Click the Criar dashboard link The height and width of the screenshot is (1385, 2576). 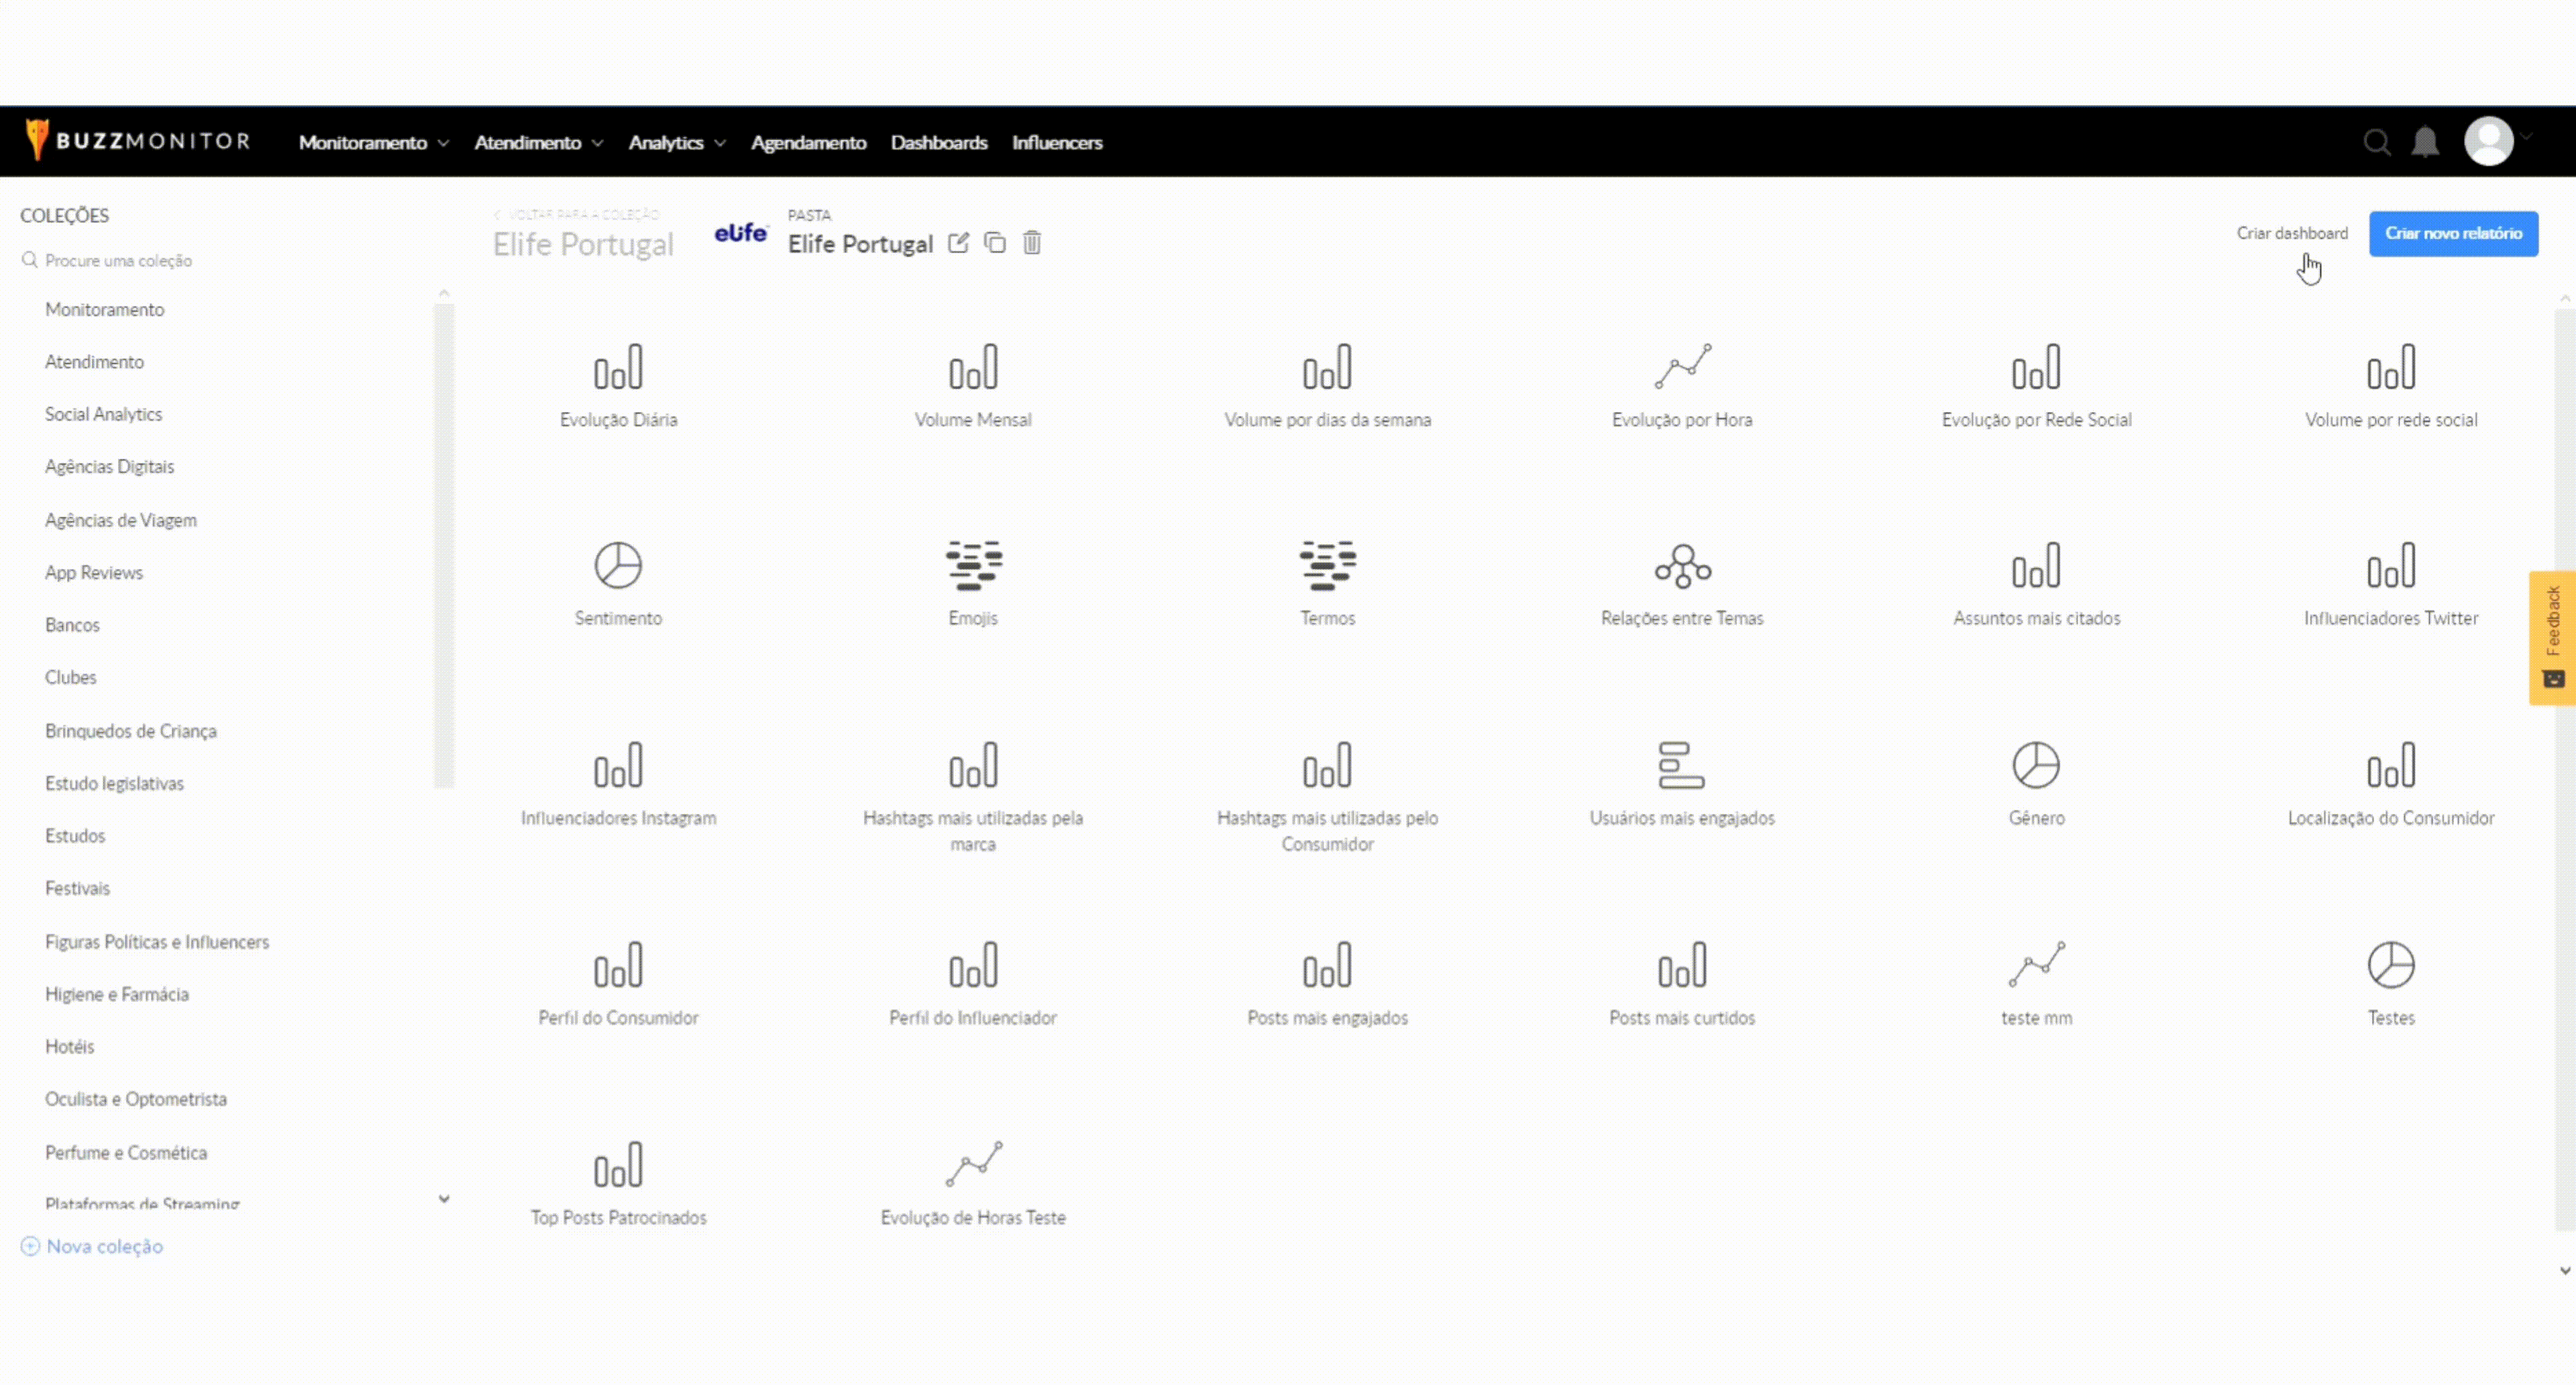click(x=2292, y=233)
